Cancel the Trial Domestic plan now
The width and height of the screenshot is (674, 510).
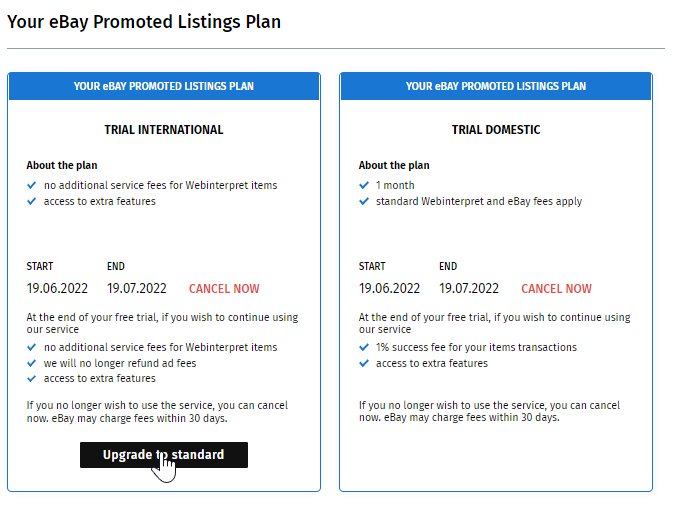tap(556, 289)
